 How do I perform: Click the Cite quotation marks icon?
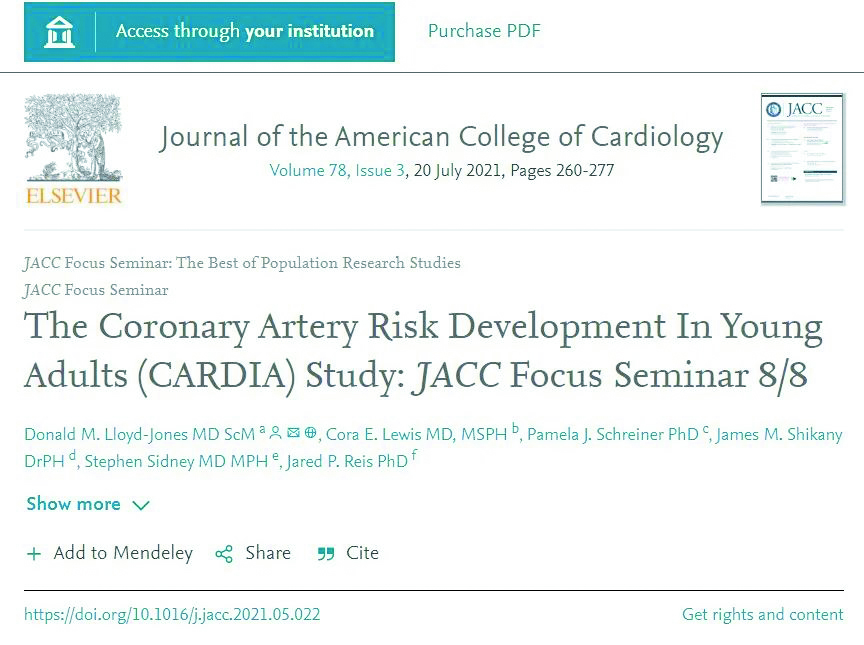point(326,554)
